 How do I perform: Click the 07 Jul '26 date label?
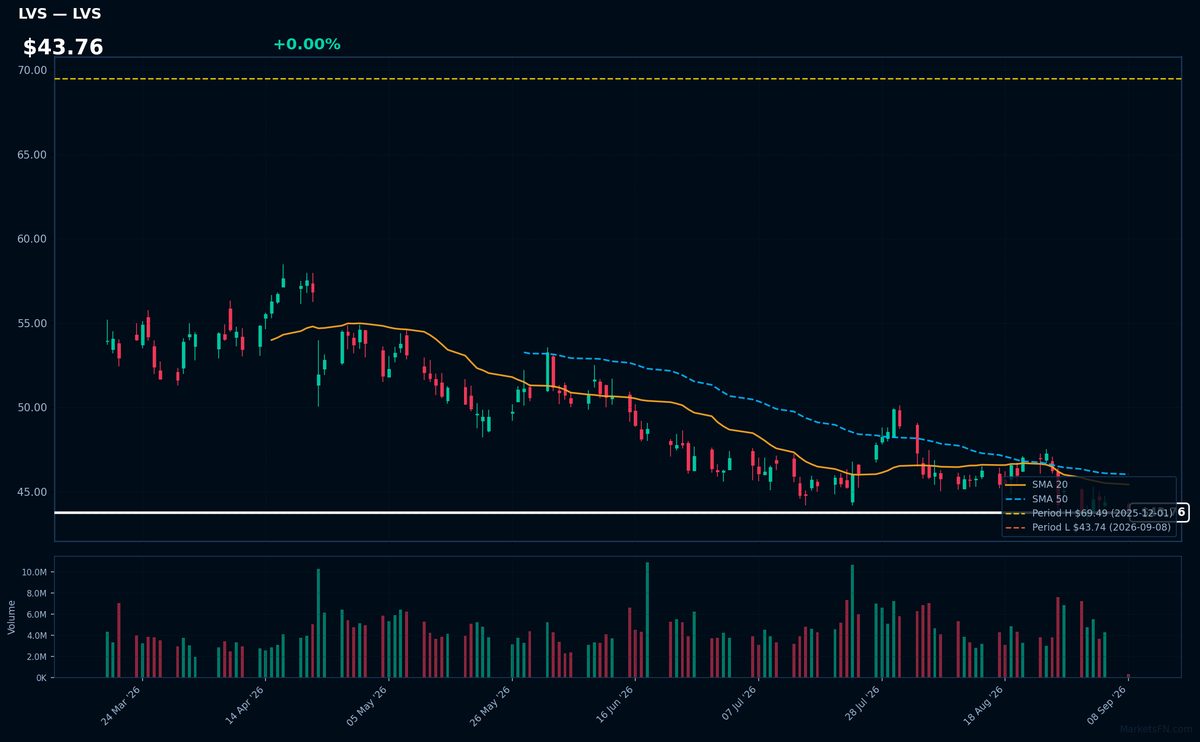point(739,704)
